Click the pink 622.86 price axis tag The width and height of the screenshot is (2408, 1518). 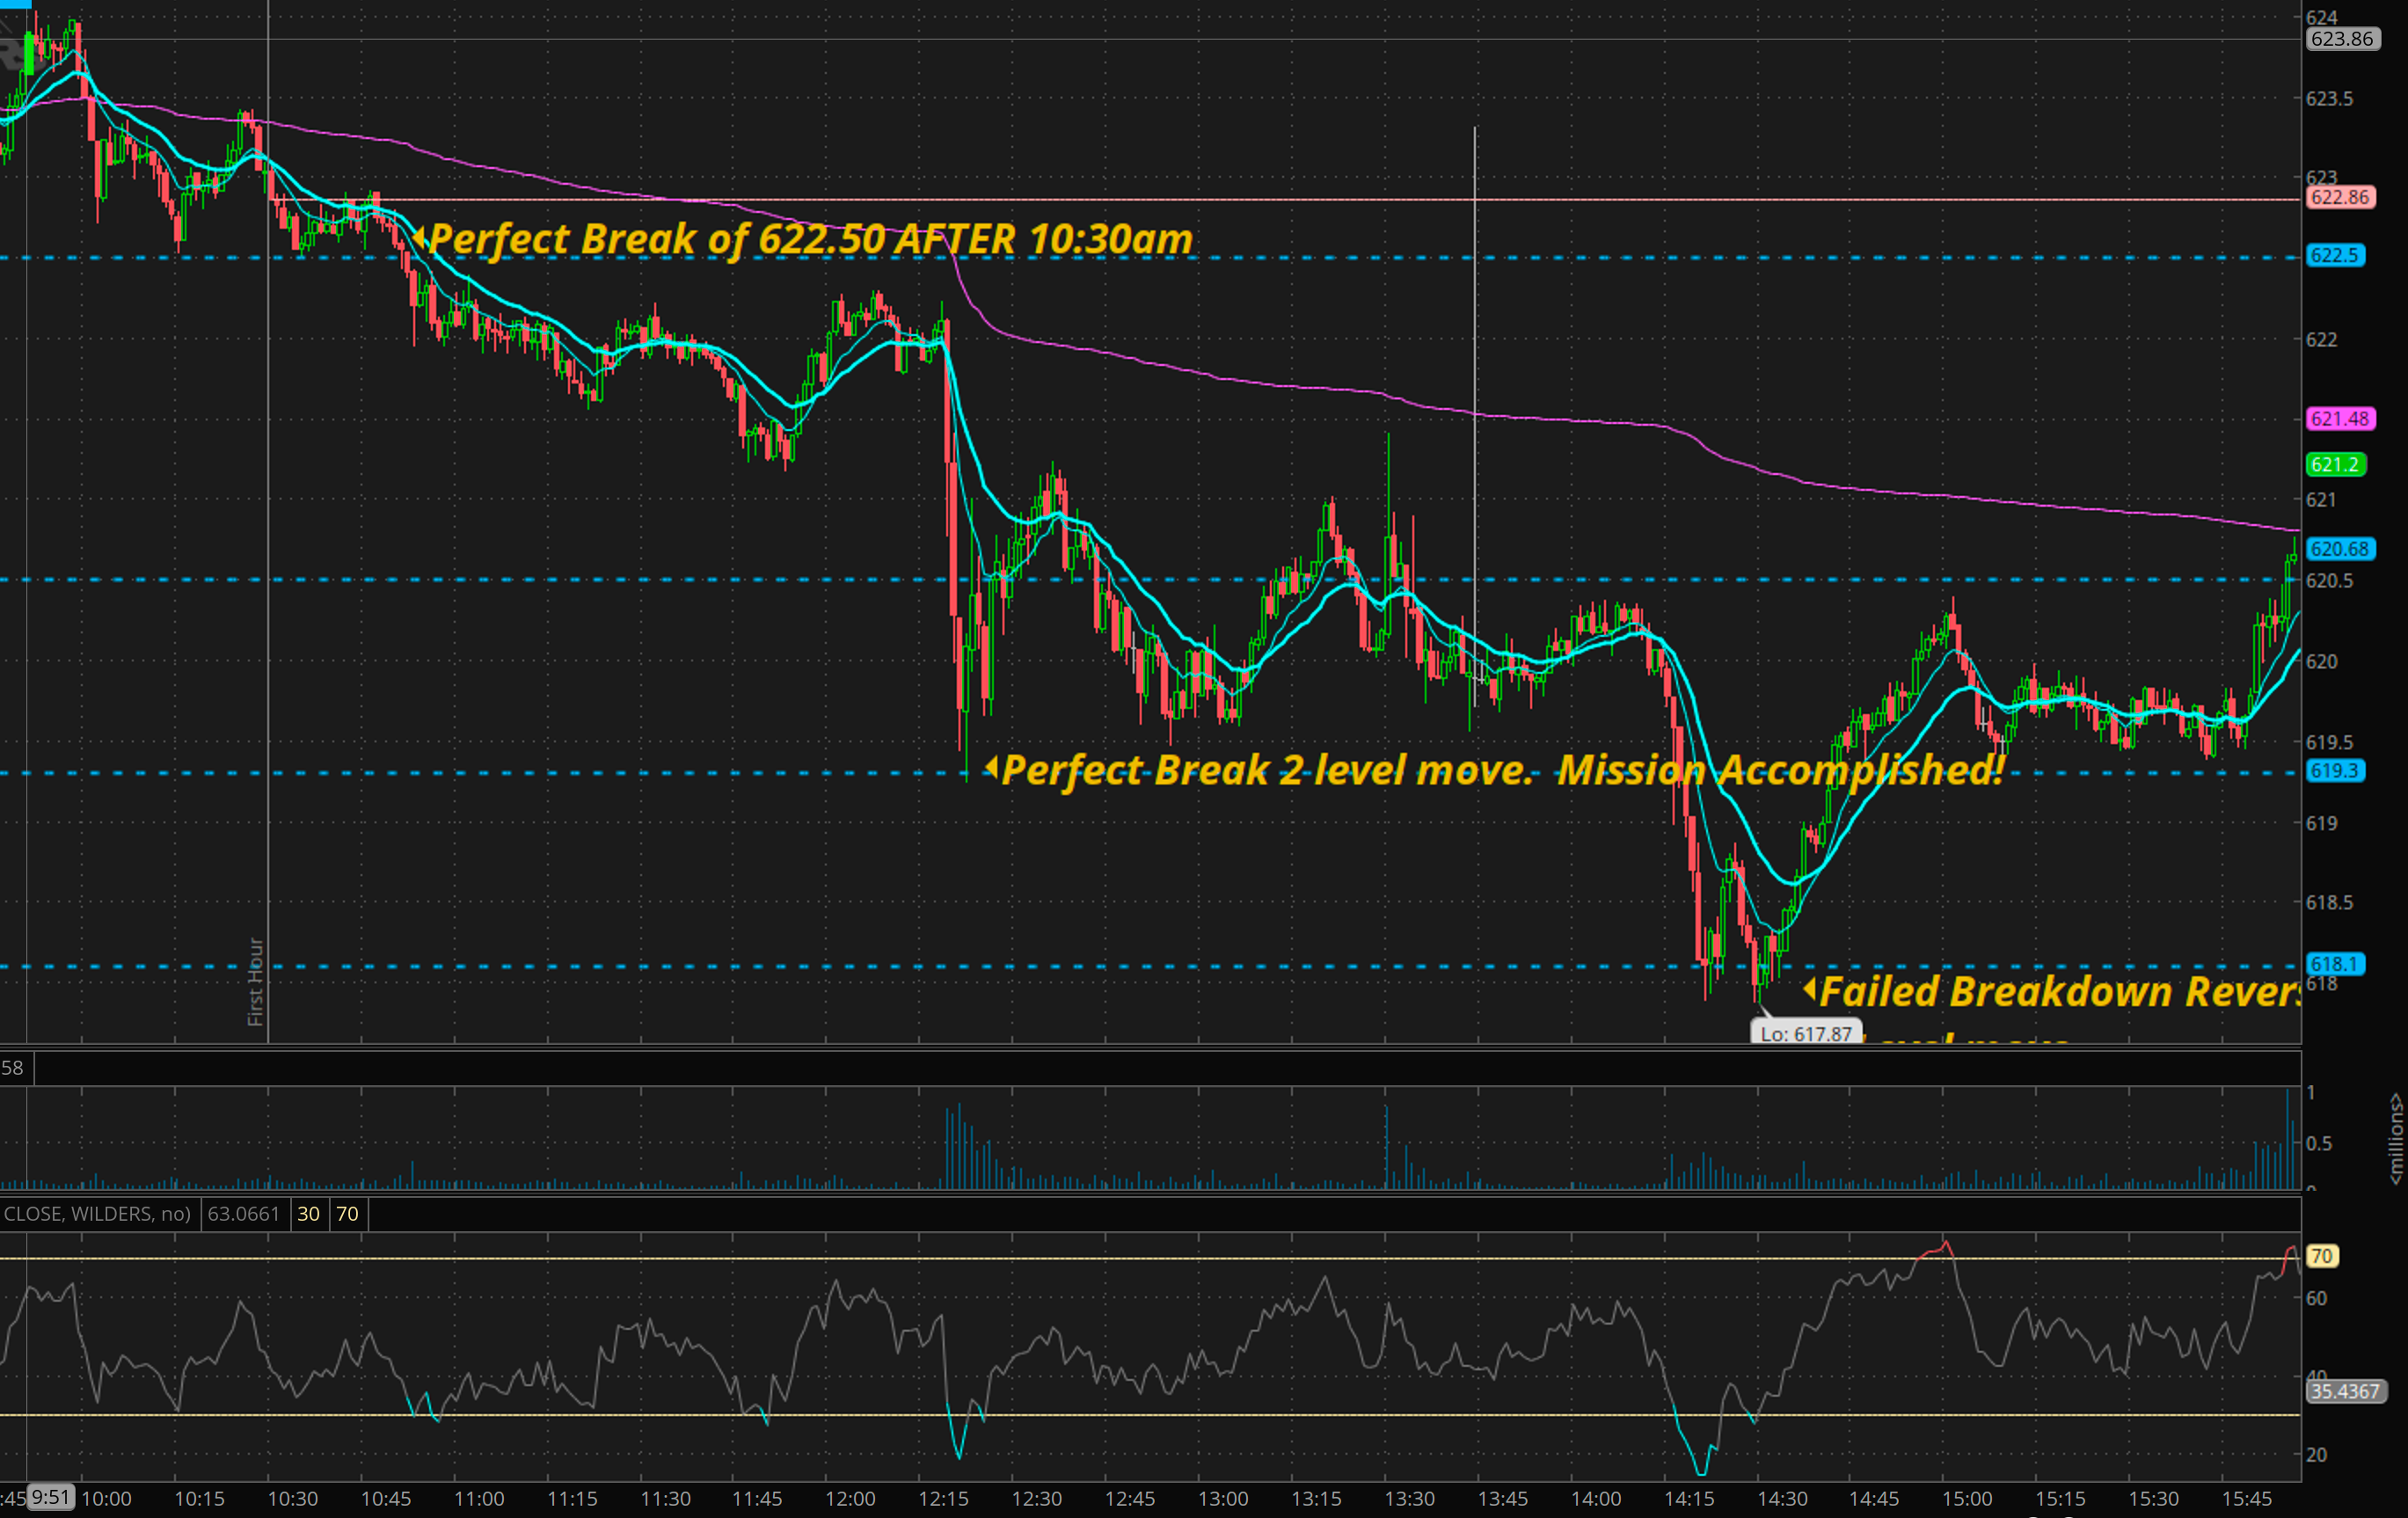pos(2340,197)
